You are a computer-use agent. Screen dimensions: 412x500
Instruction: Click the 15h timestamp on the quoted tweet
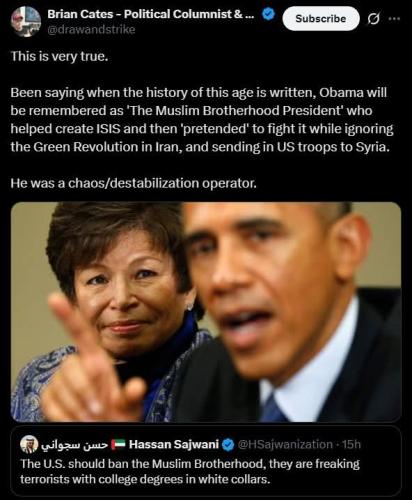point(351,444)
